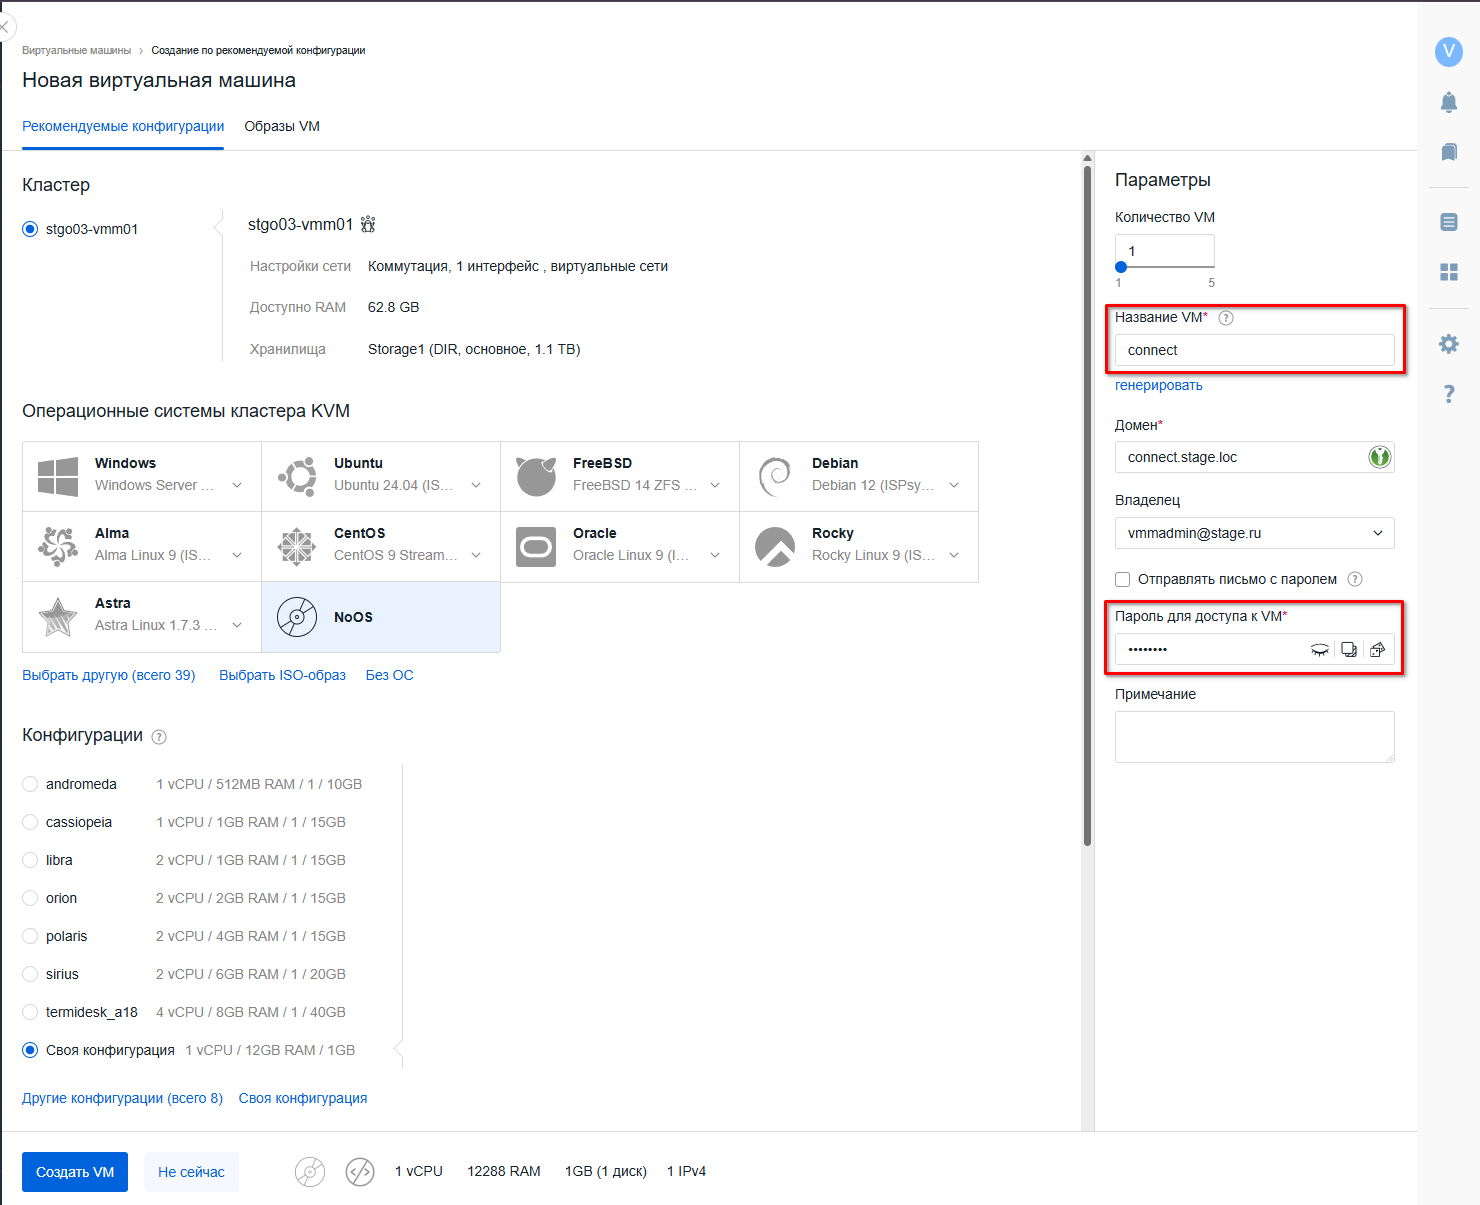Expand the Debian version chevron
The image size is (1480, 1205).
click(x=954, y=486)
